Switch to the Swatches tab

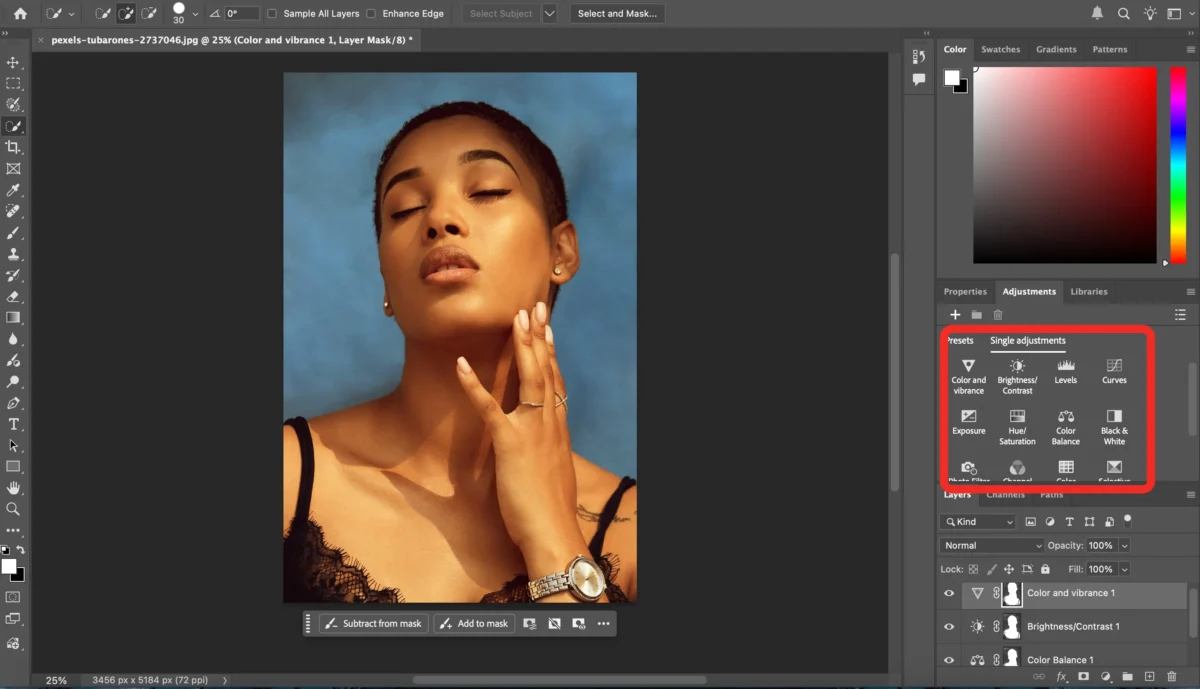(x=1000, y=49)
